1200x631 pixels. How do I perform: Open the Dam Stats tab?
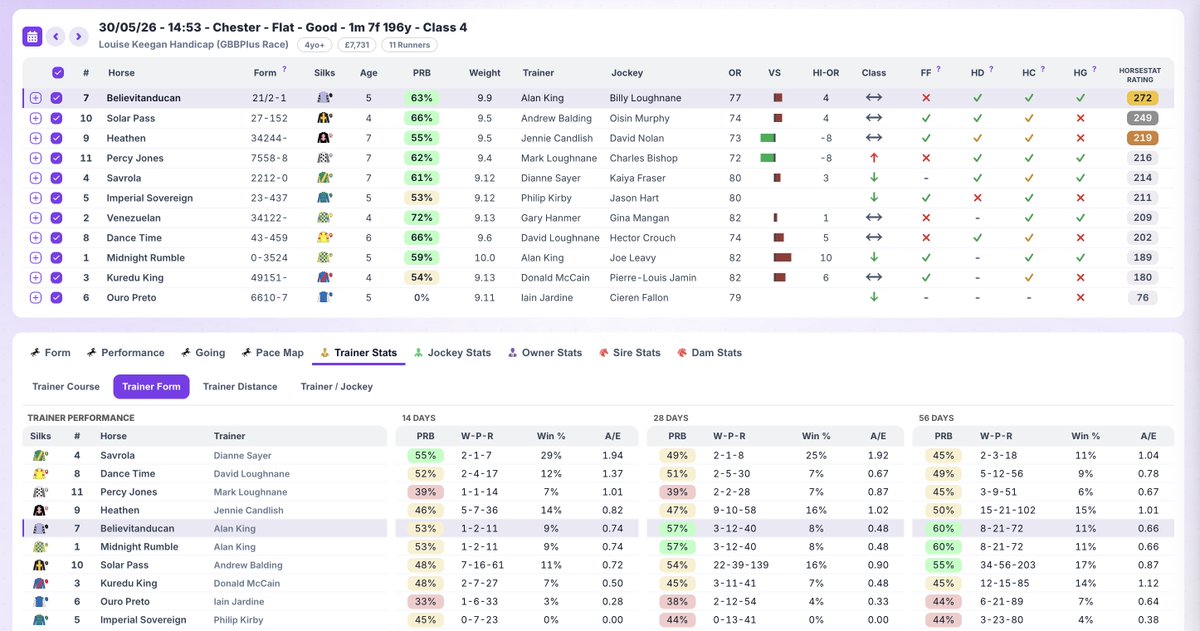pos(709,353)
